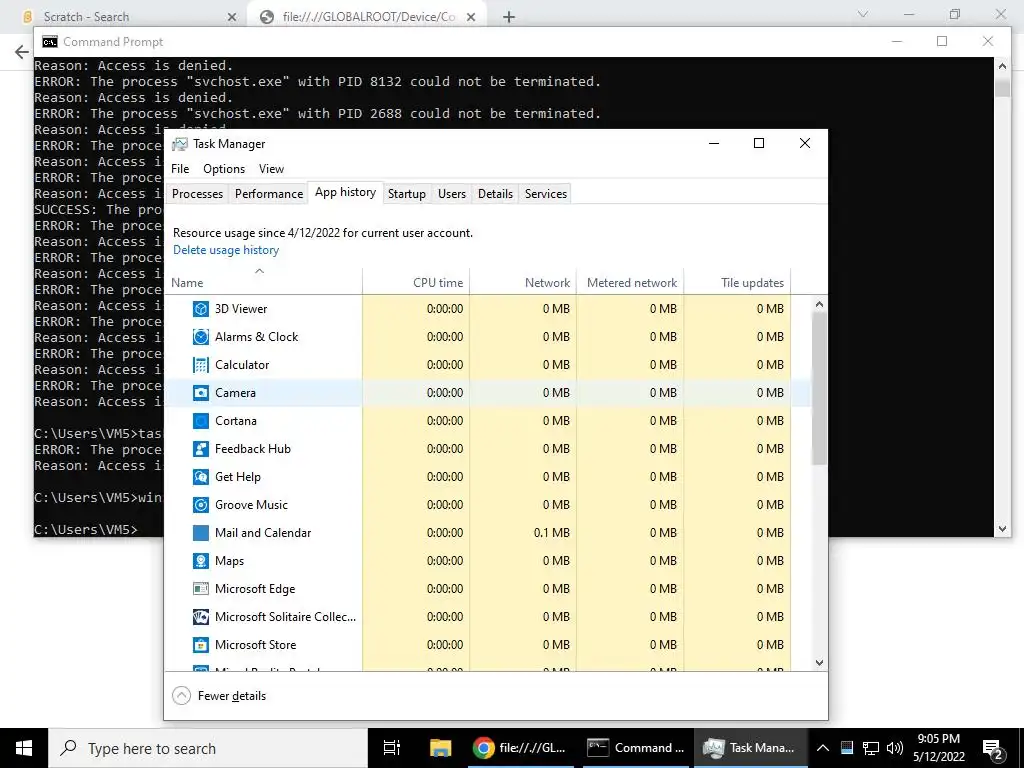Click the Feedback Hub app icon
This screenshot has width=1024, height=768.
pyautogui.click(x=200, y=449)
